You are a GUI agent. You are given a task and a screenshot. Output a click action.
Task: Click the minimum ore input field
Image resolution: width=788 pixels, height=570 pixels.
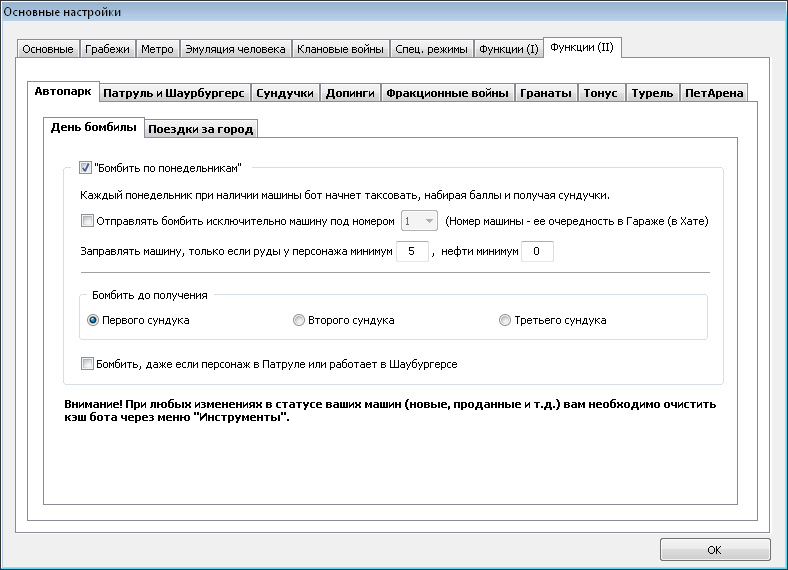point(412,251)
